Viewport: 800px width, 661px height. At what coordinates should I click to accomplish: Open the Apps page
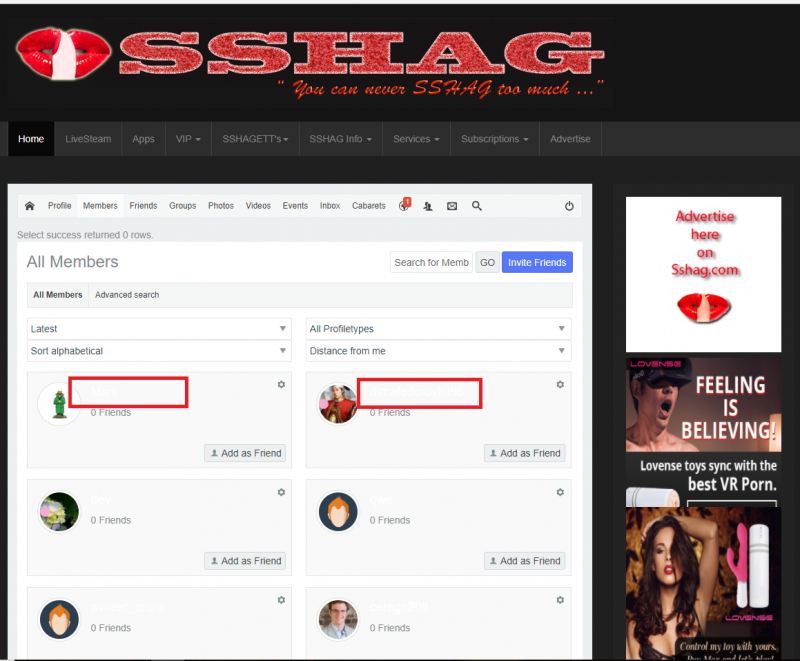click(143, 139)
